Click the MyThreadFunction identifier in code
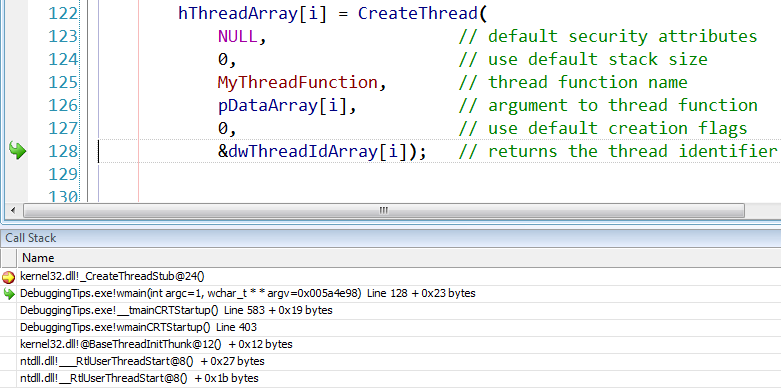The width and height of the screenshot is (781, 388). pos(297,82)
